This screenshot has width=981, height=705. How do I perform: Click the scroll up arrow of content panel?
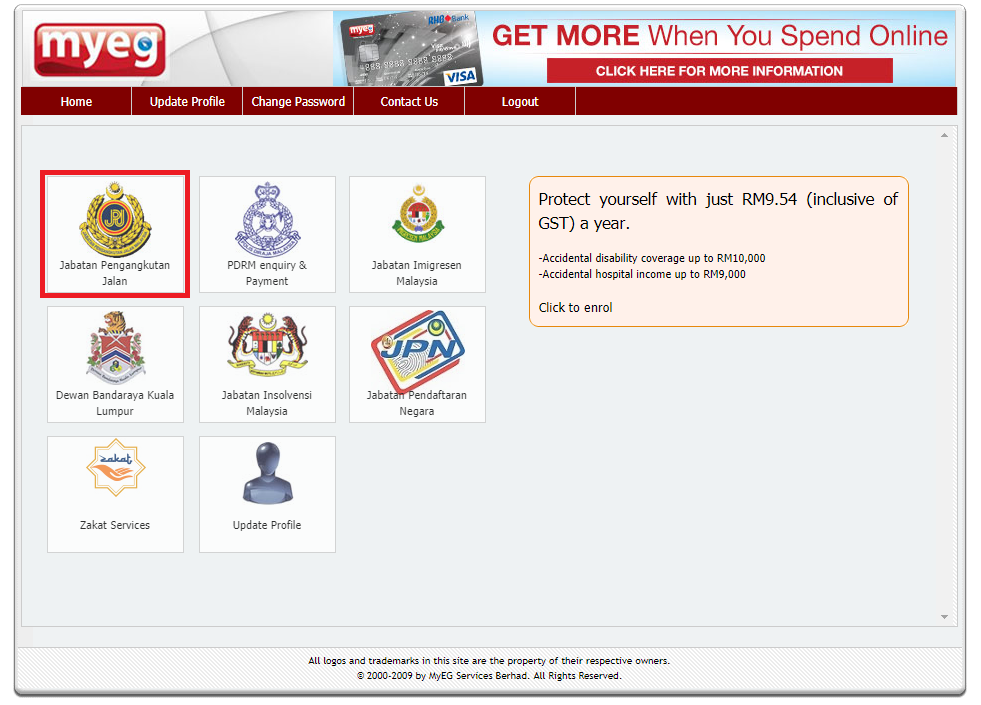click(x=944, y=135)
